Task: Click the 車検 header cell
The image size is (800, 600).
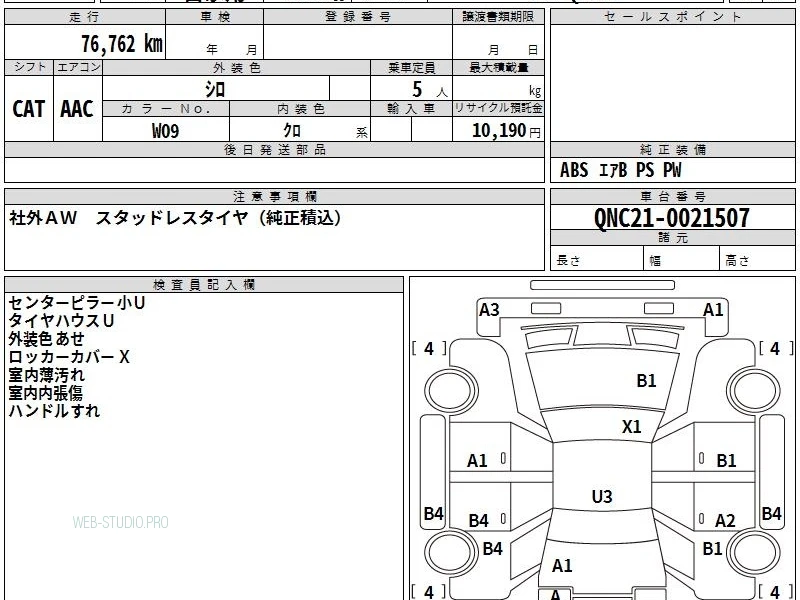Action: tap(215, 17)
